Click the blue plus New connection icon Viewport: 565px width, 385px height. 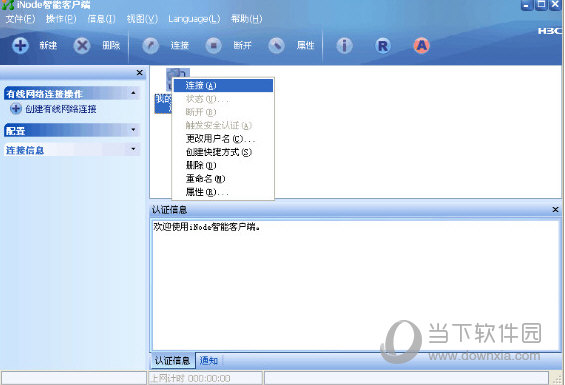[21, 46]
